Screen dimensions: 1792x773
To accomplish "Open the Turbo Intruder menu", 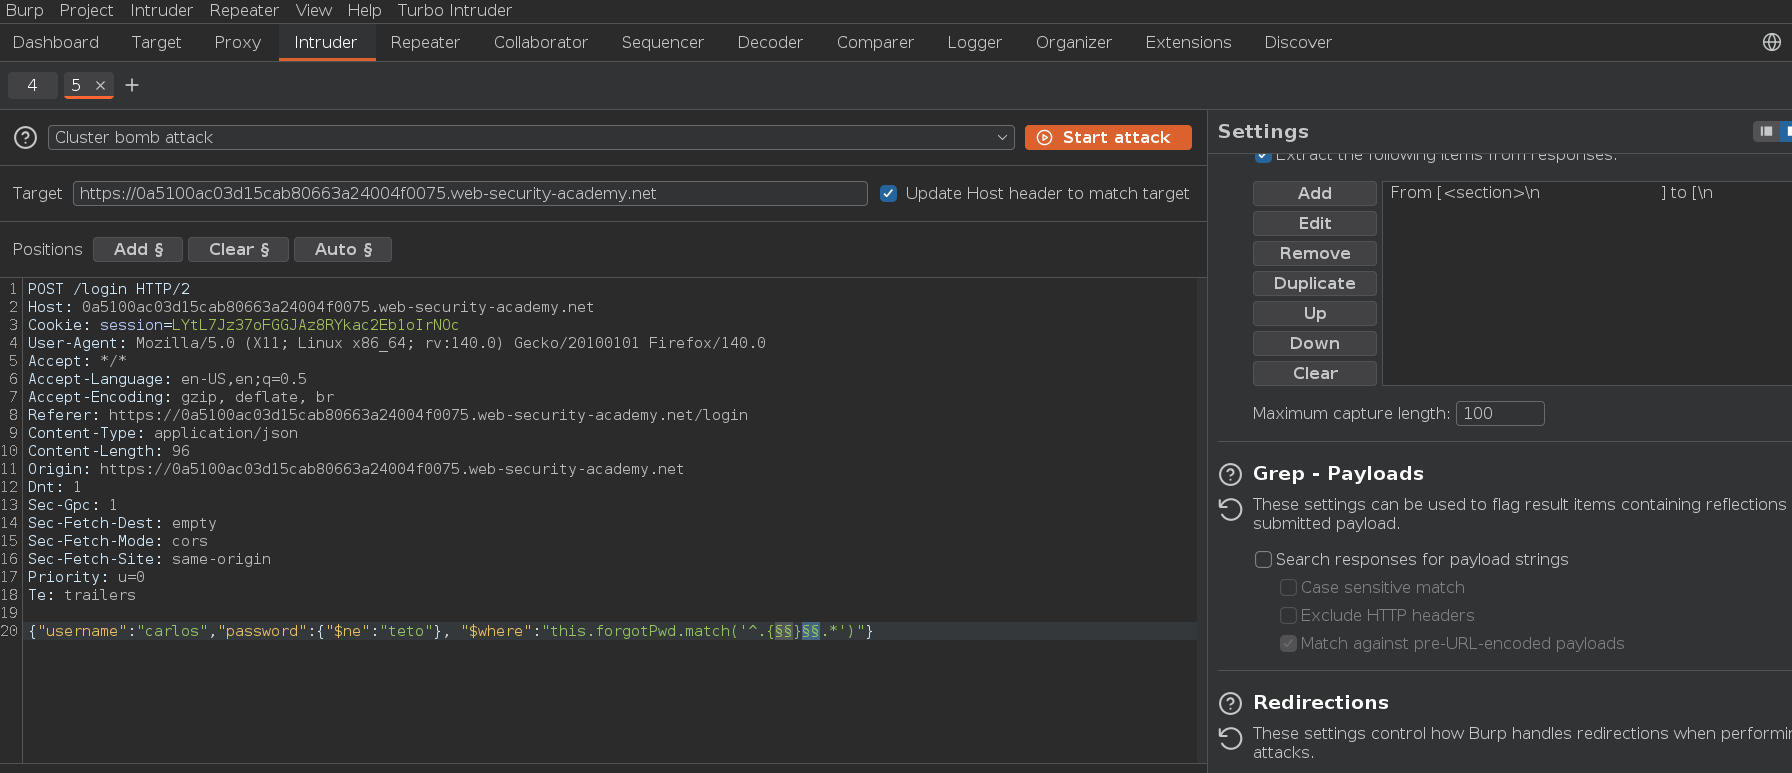I will coord(454,10).
